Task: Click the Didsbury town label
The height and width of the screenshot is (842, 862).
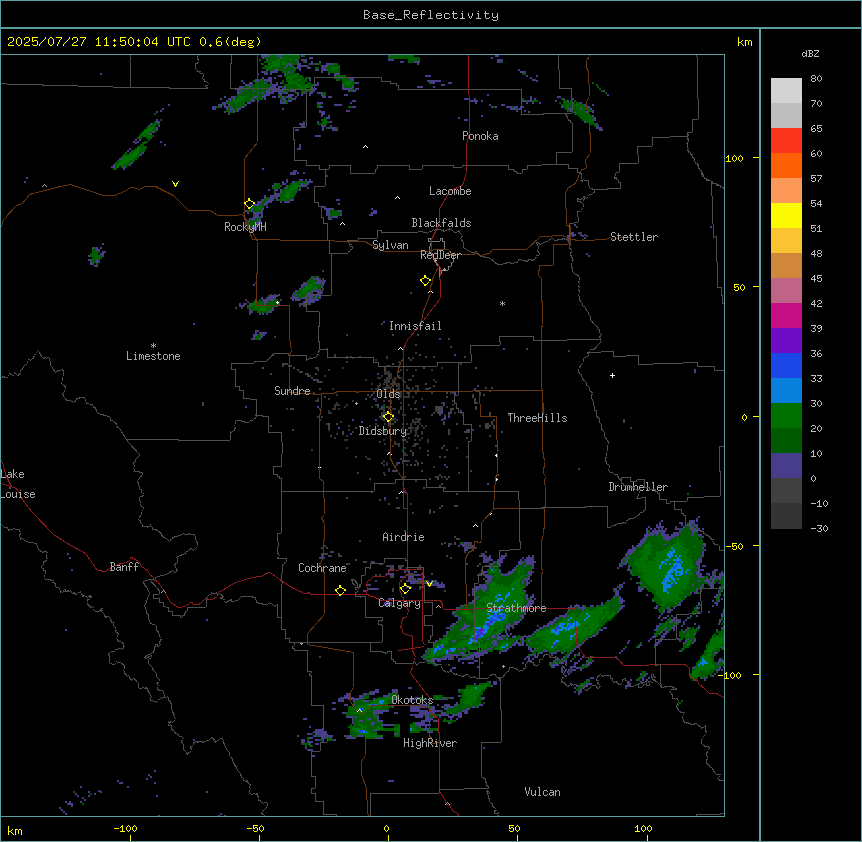Action: pos(383,431)
